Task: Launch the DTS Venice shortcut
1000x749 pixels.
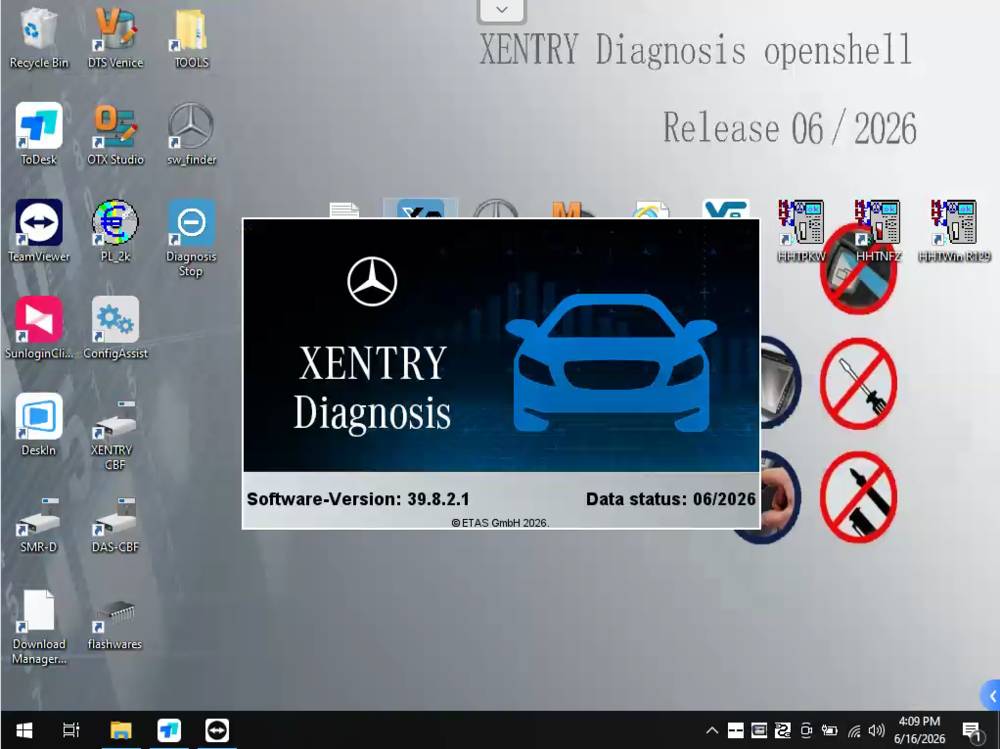Action: point(115,38)
